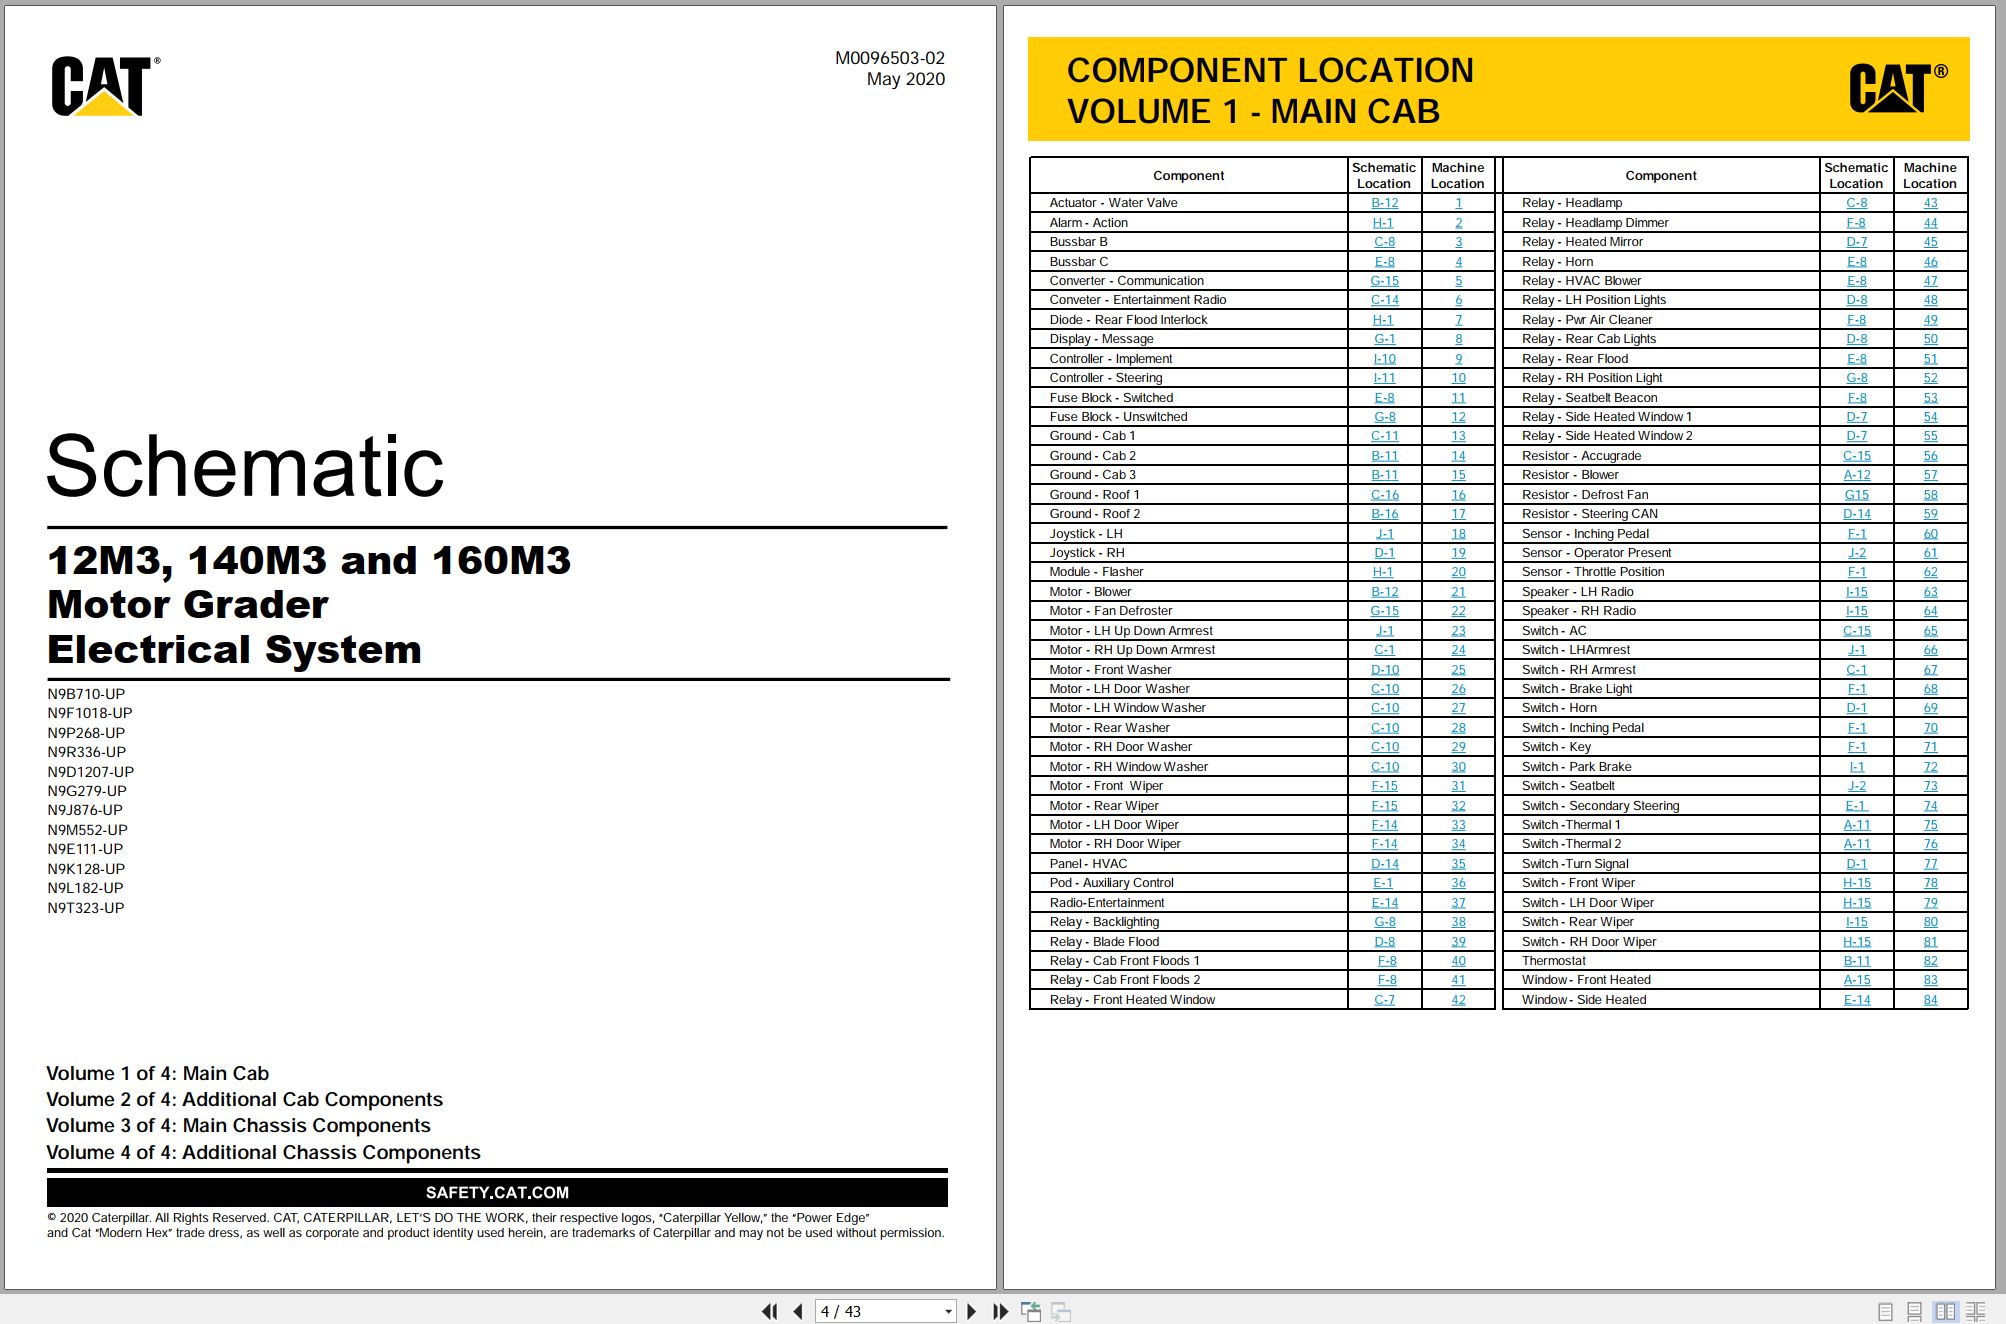This screenshot has width=2006, height=1324.
Task: Click 'Switch - Secondary Steering' component text
Action: [x=1600, y=806]
